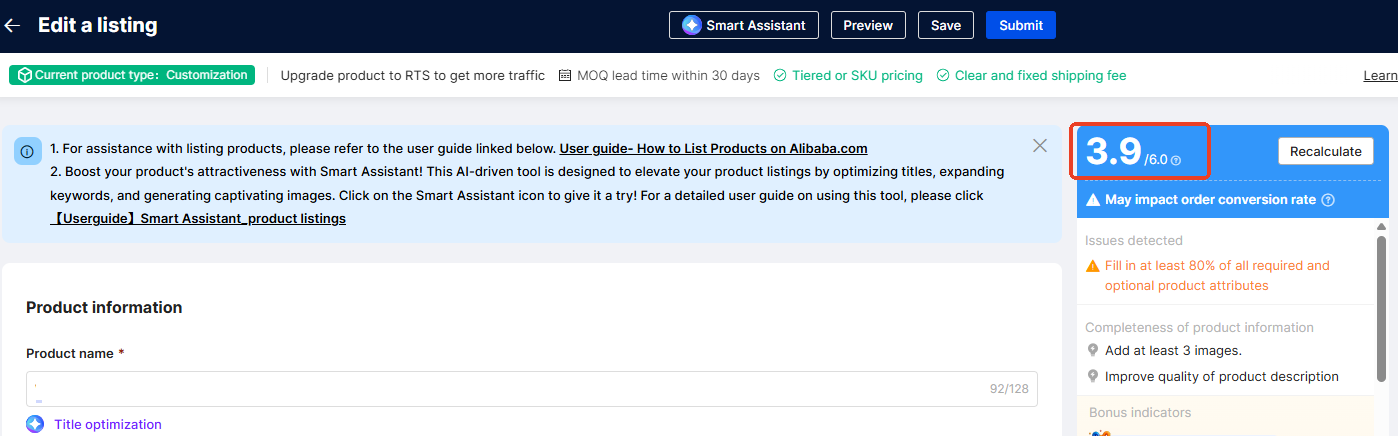The image size is (1398, 436).
Task: Open the Learn link at top right
Action: point(1380,76)
